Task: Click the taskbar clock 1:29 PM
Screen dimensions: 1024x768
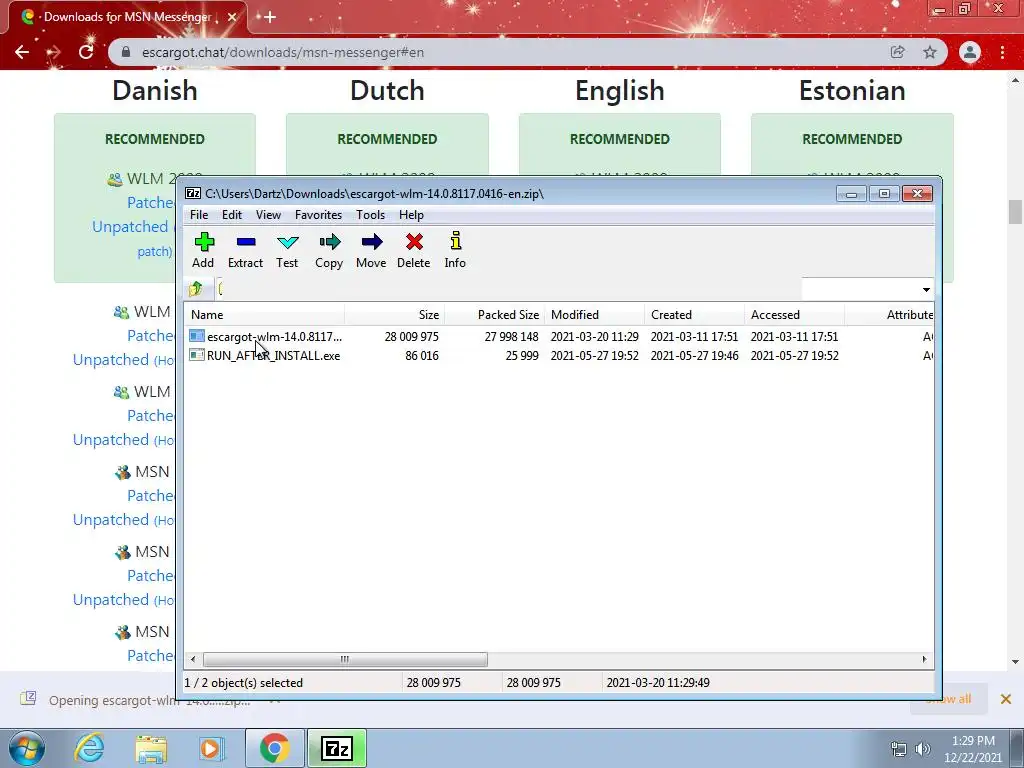Action: pos(973,741)
